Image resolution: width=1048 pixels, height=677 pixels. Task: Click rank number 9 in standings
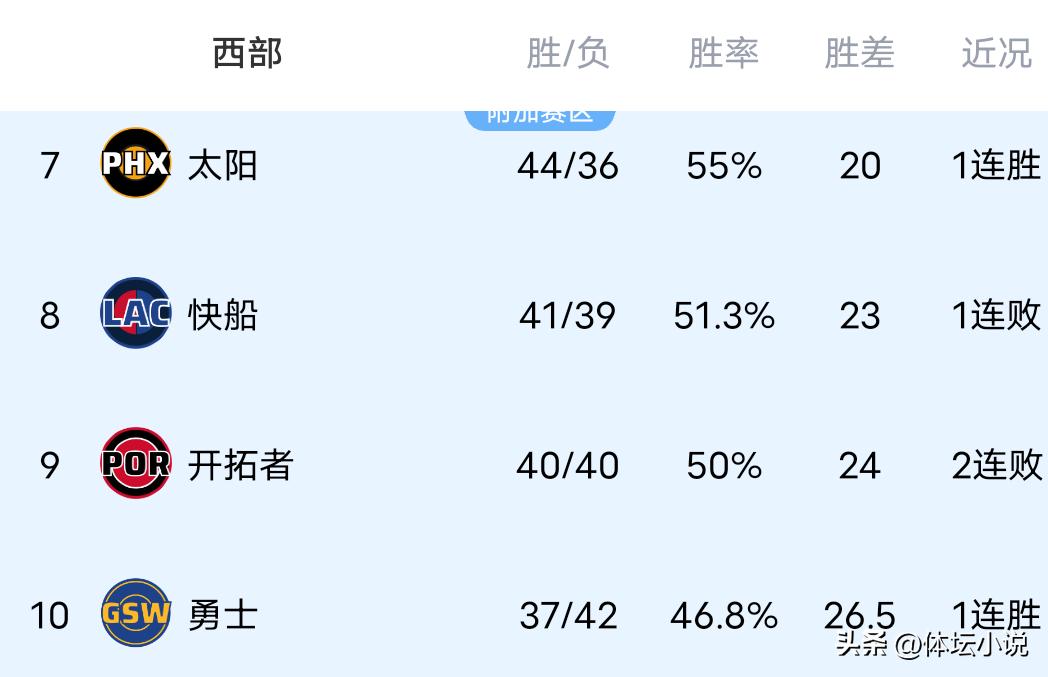[x=50, y=466]
